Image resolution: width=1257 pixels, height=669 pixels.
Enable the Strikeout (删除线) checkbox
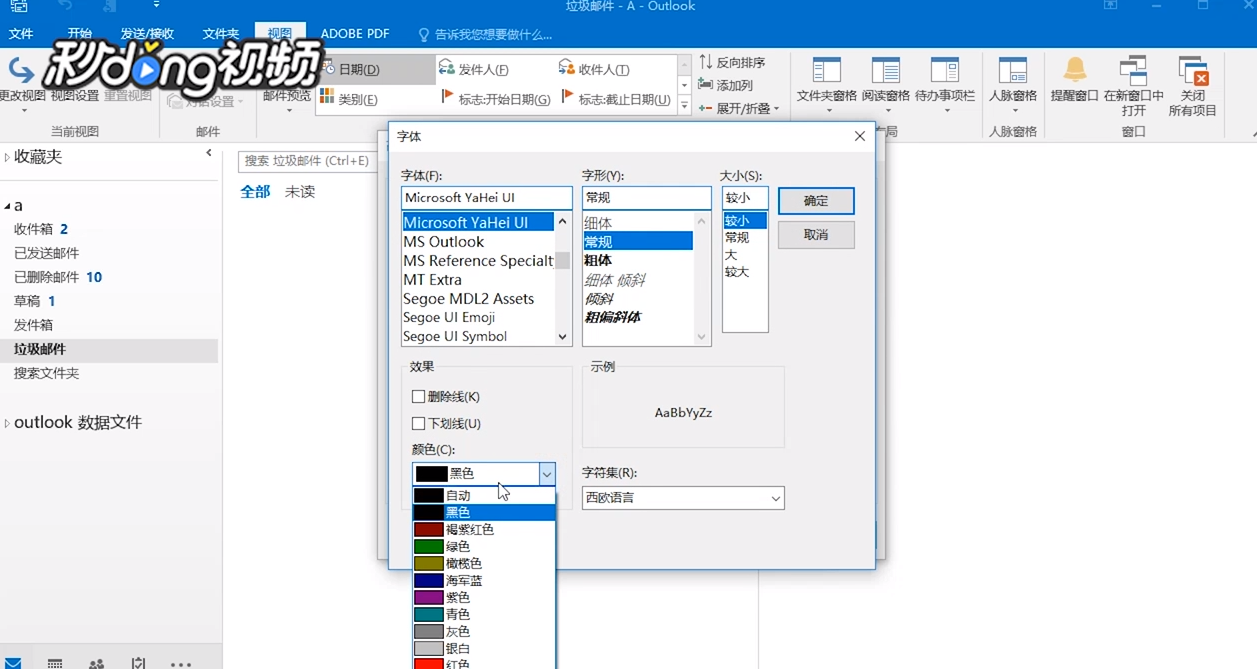point(419,397)
